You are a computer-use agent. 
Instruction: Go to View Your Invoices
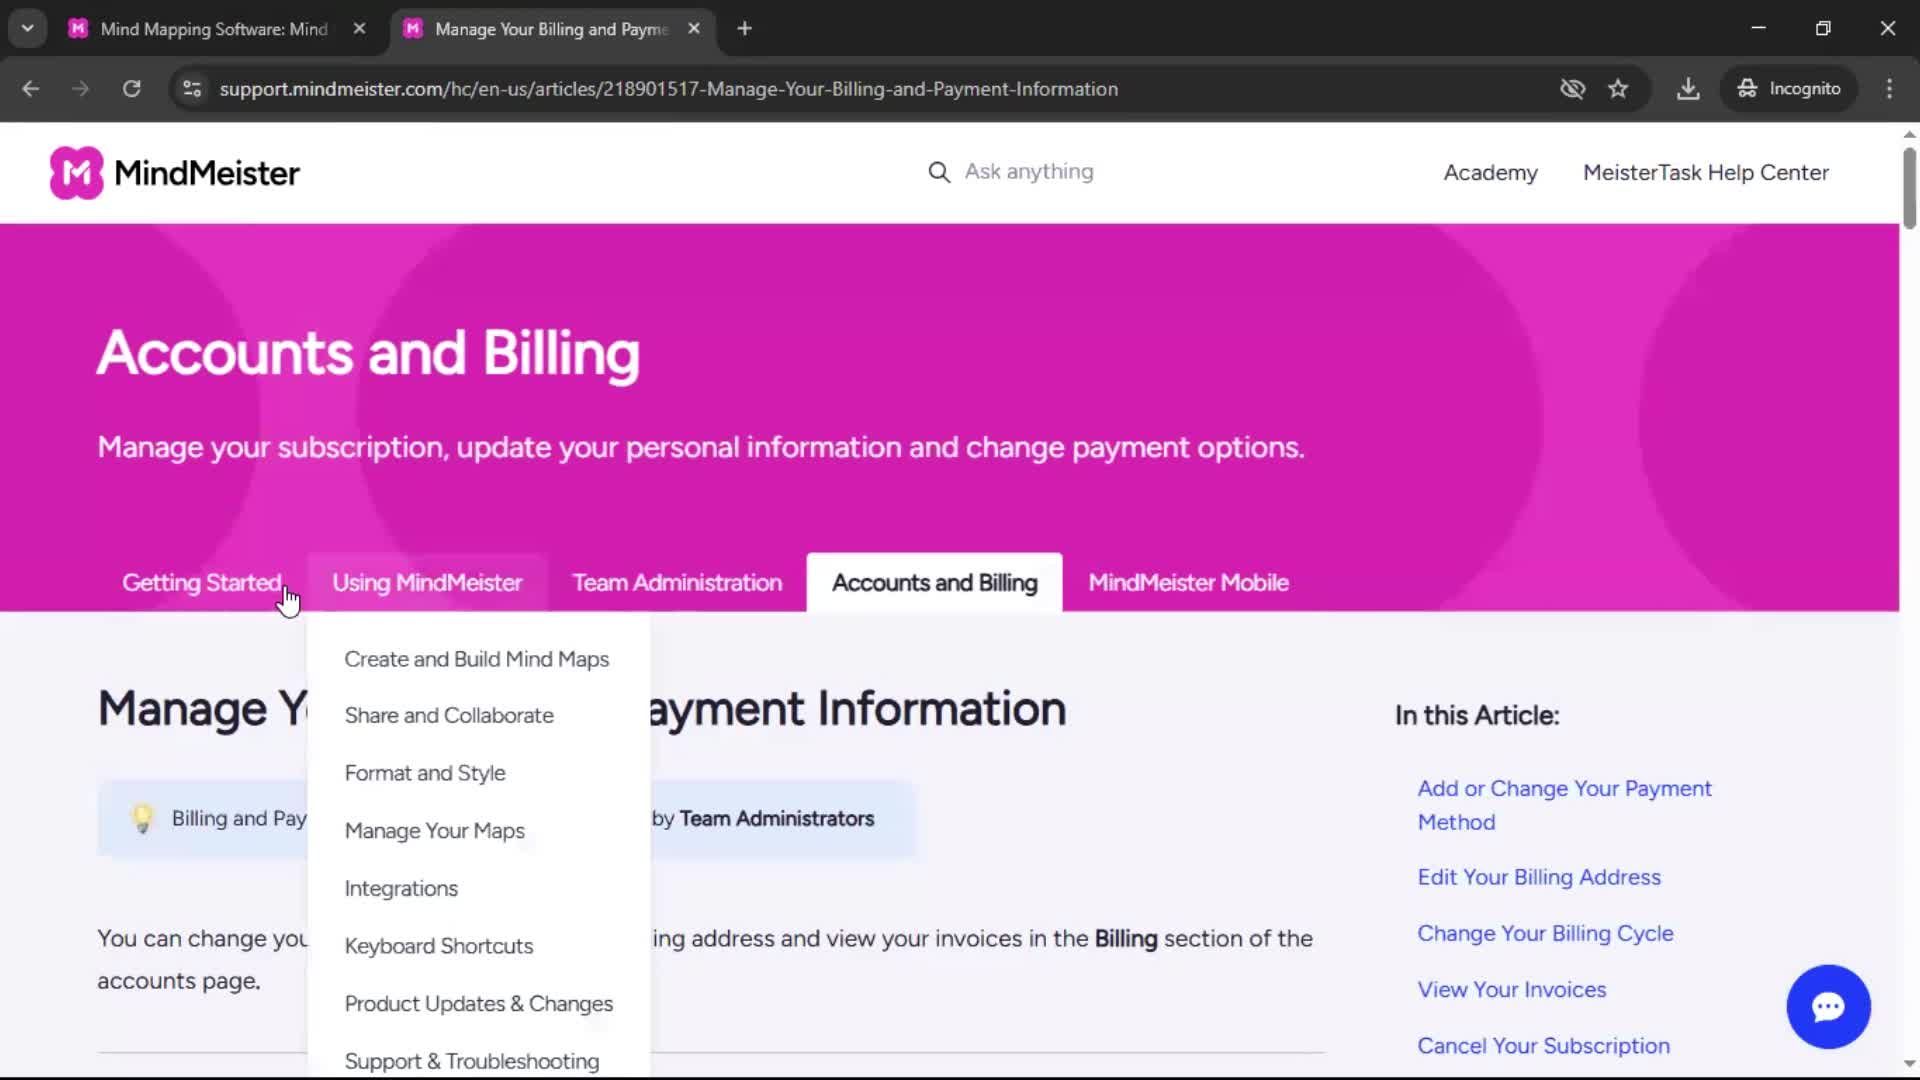pyautogui.click(x=1511, y=990)
